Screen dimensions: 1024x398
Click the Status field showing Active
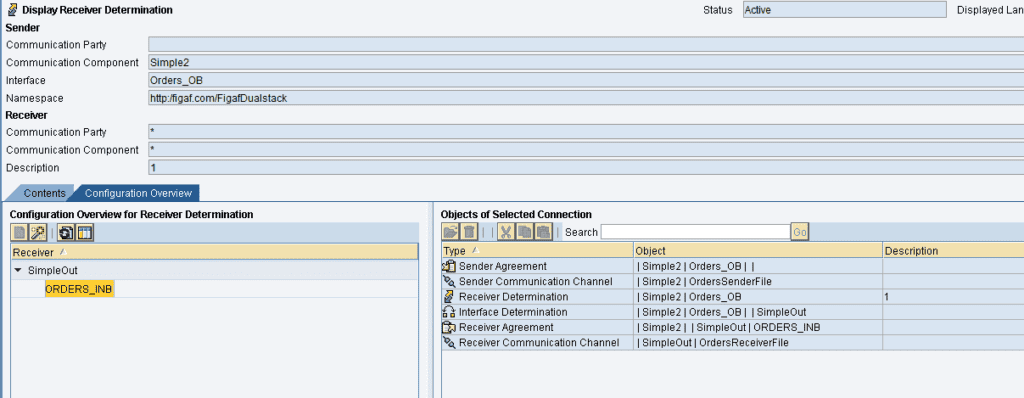pos(844,10)
